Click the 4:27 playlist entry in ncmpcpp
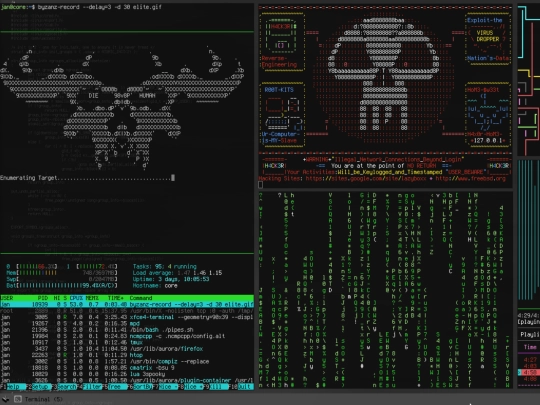 (530, 360)
